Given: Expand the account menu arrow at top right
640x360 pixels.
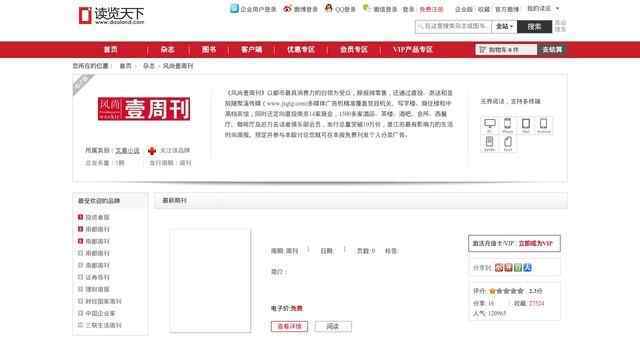Looking at the screenshot, I should [x=558, y=8].
